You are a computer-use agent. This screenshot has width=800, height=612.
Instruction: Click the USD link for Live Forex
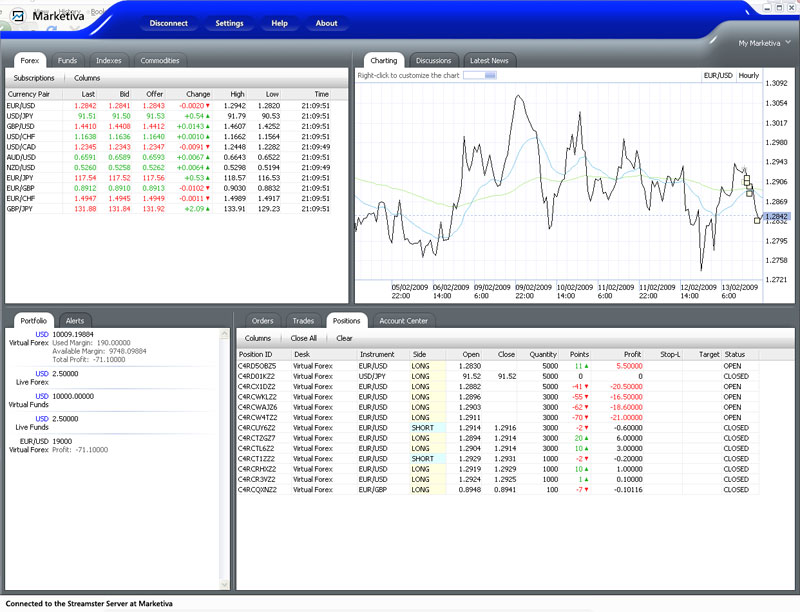42,373
